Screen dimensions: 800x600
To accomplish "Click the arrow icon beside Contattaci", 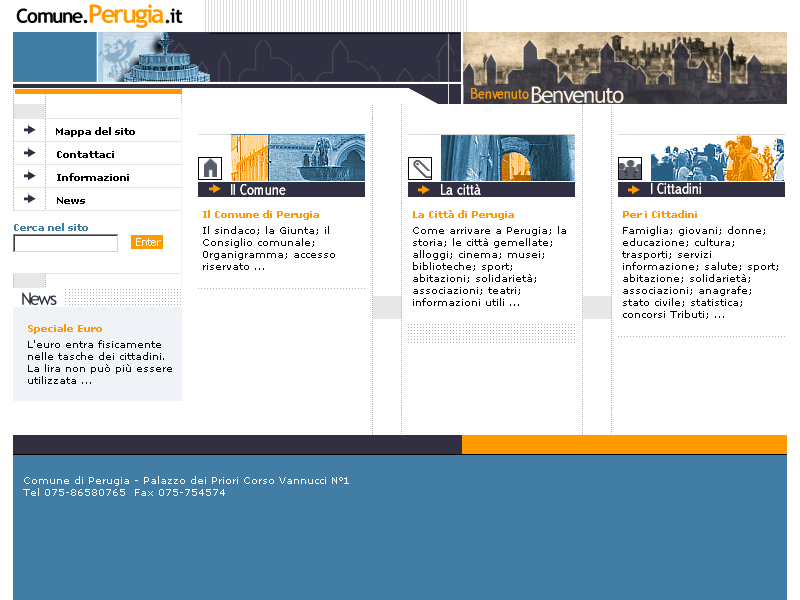I will pyautogui.click(x=30, y=153).
